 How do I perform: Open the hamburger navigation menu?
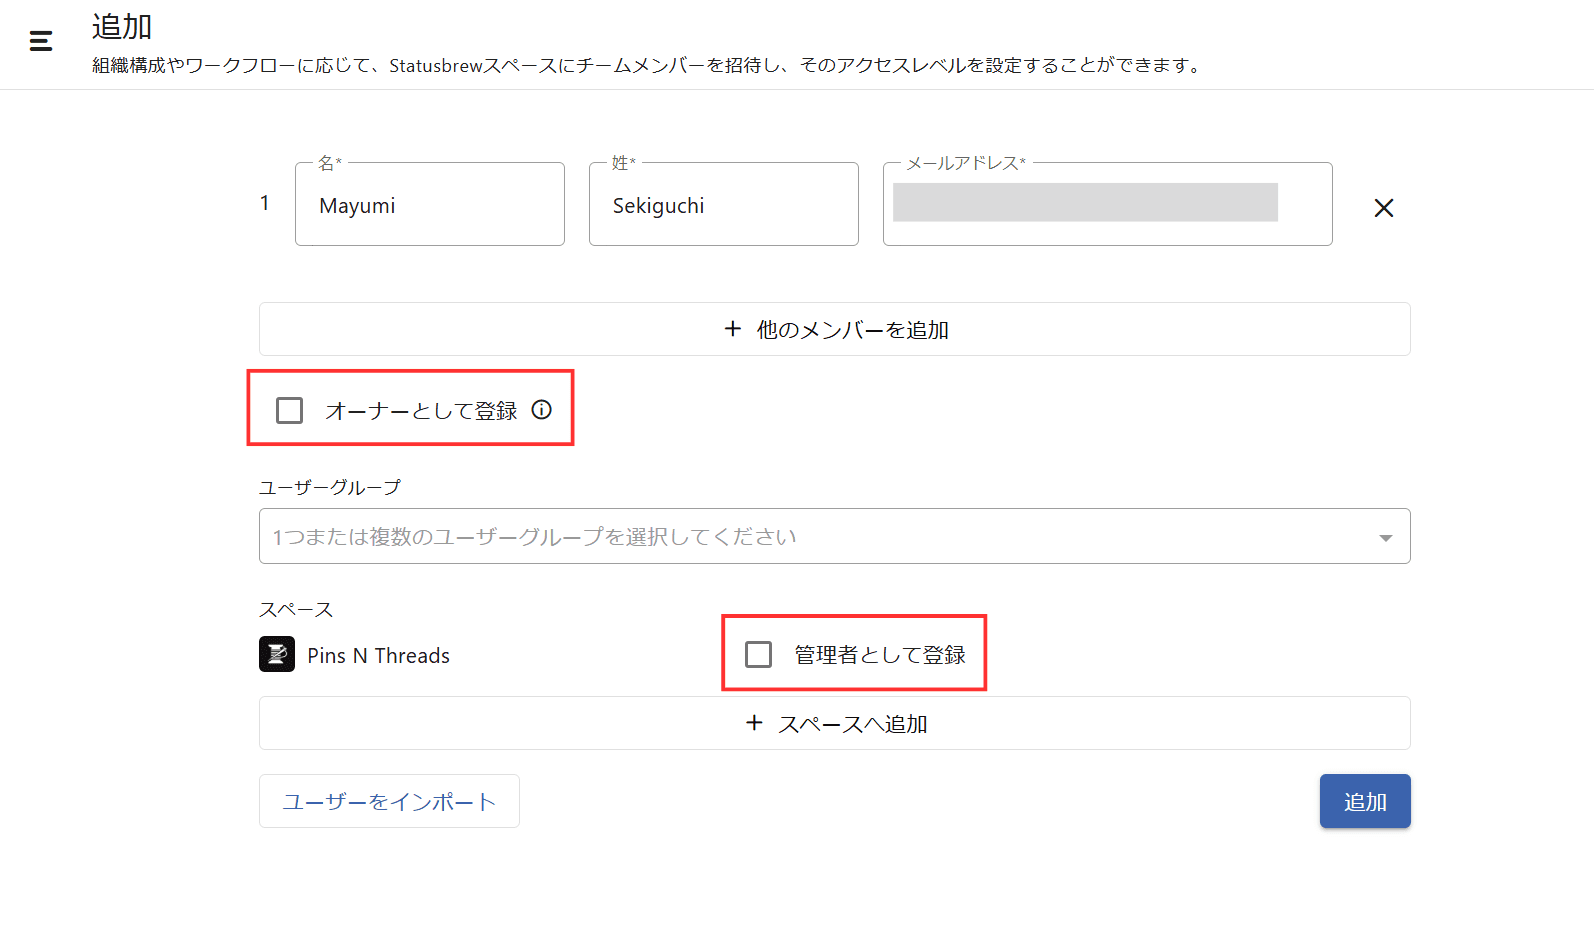(41, 41)
